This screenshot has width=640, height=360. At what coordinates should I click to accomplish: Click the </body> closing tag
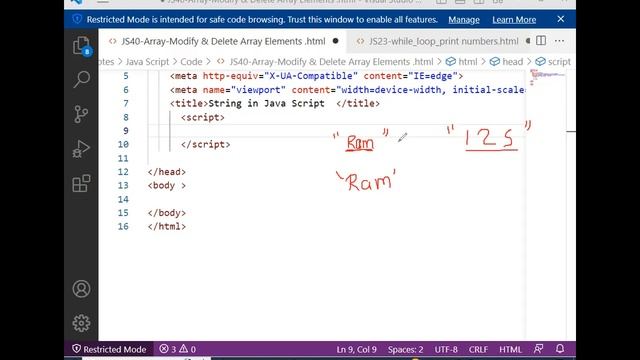[x=167, y=213]
